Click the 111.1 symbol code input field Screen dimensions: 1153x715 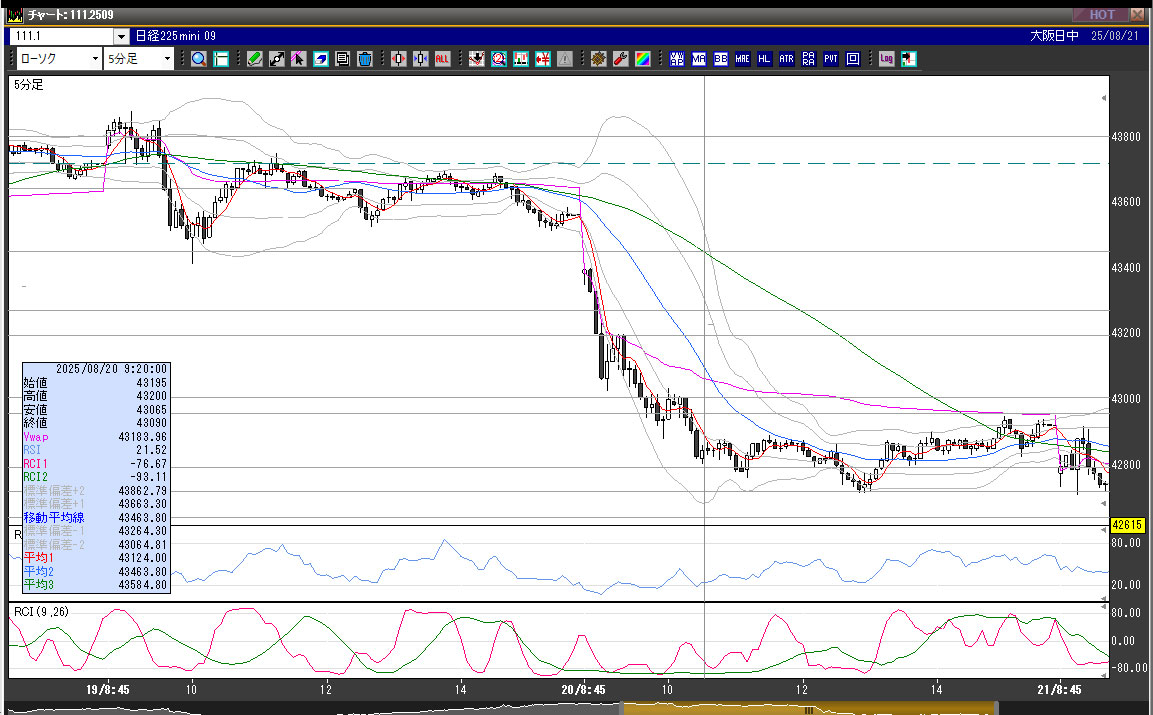(63, 36)
